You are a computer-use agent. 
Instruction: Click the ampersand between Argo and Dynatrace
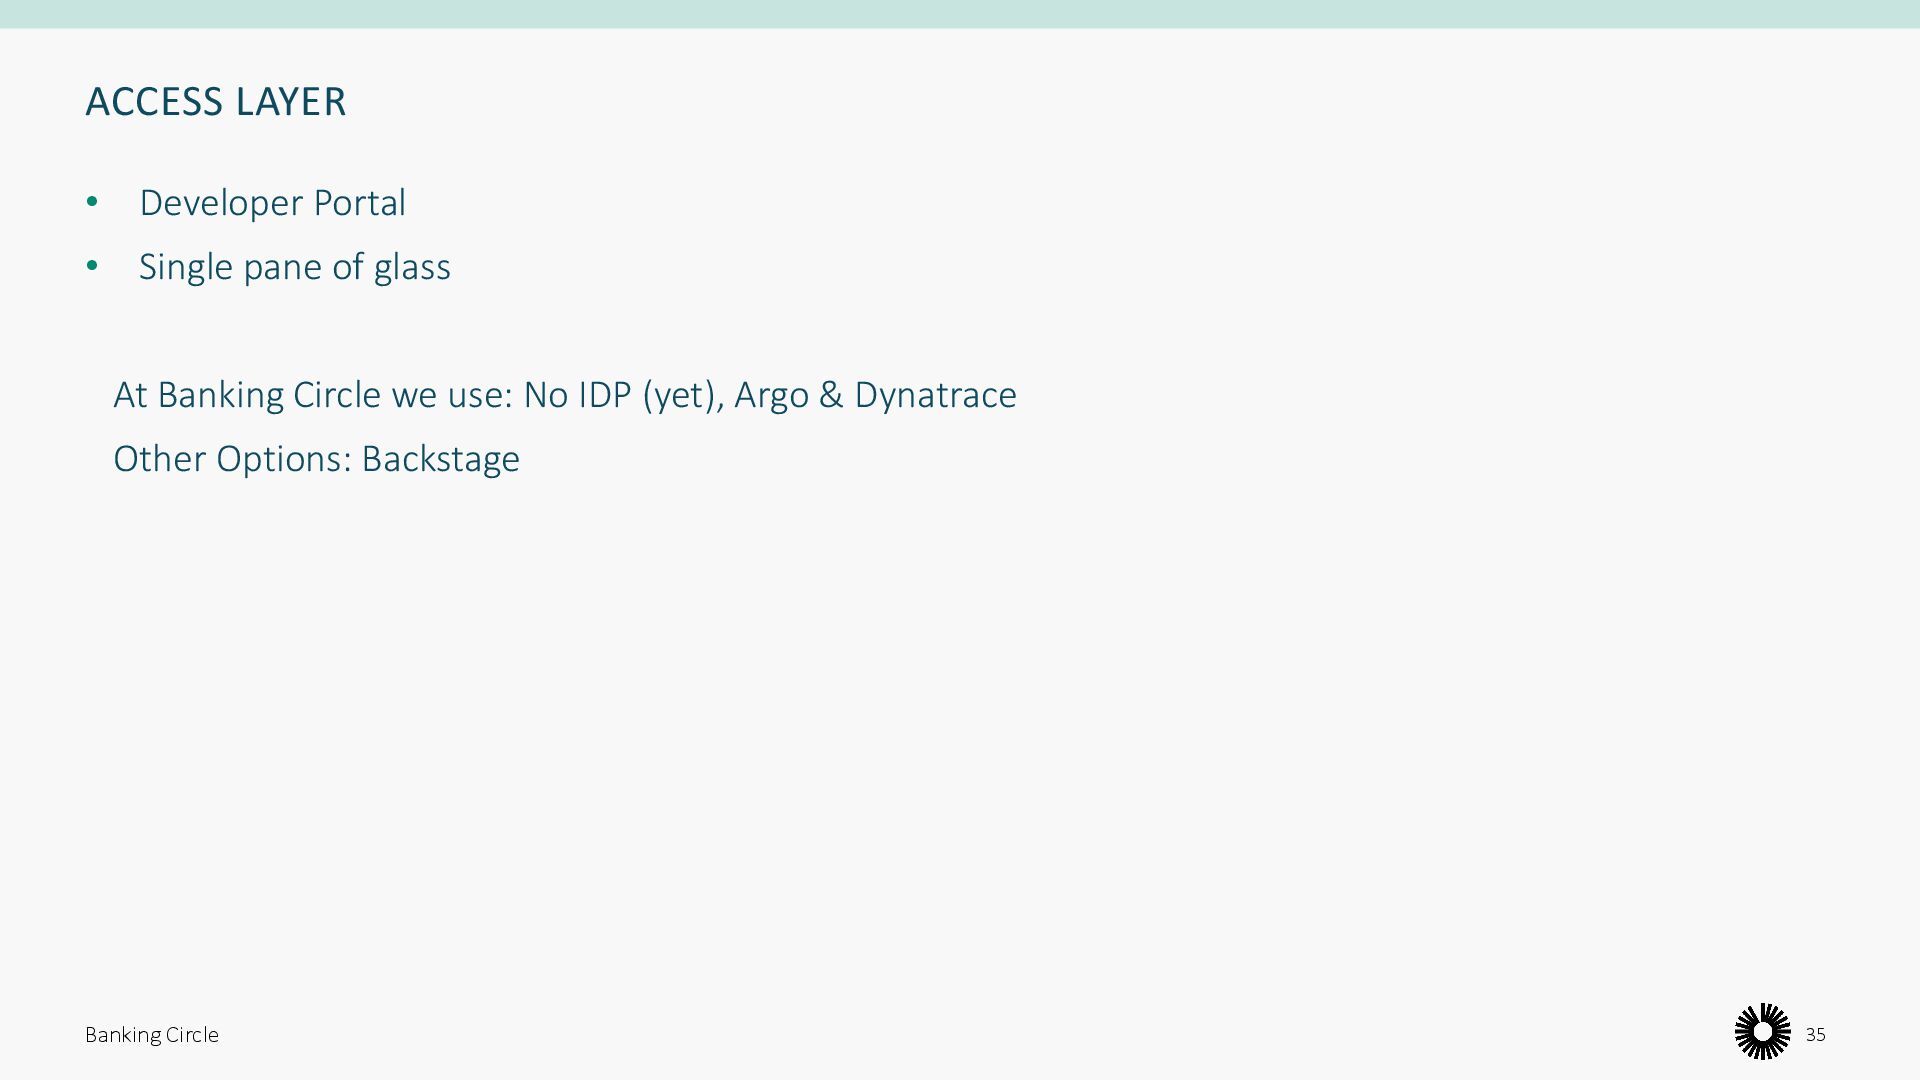(830, 395)
